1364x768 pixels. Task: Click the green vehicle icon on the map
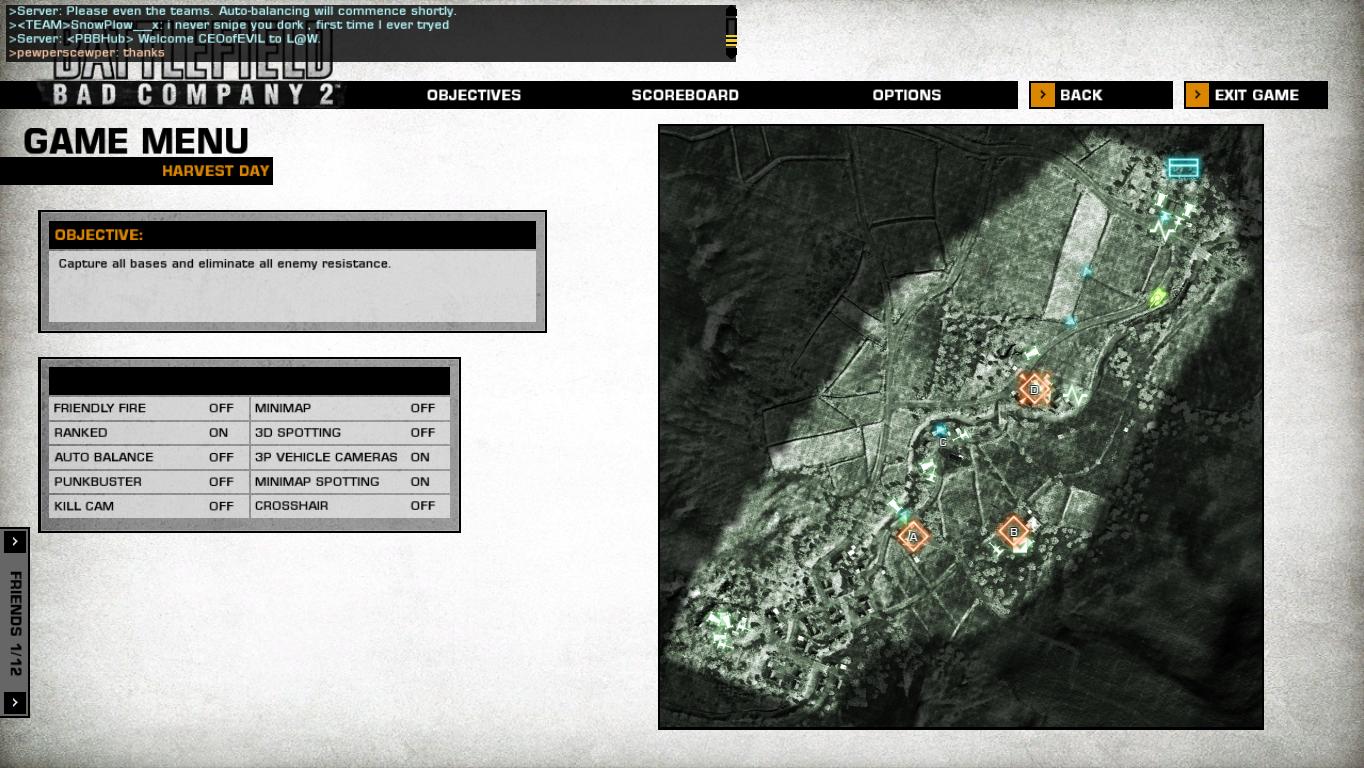[x=1158, y=297]
